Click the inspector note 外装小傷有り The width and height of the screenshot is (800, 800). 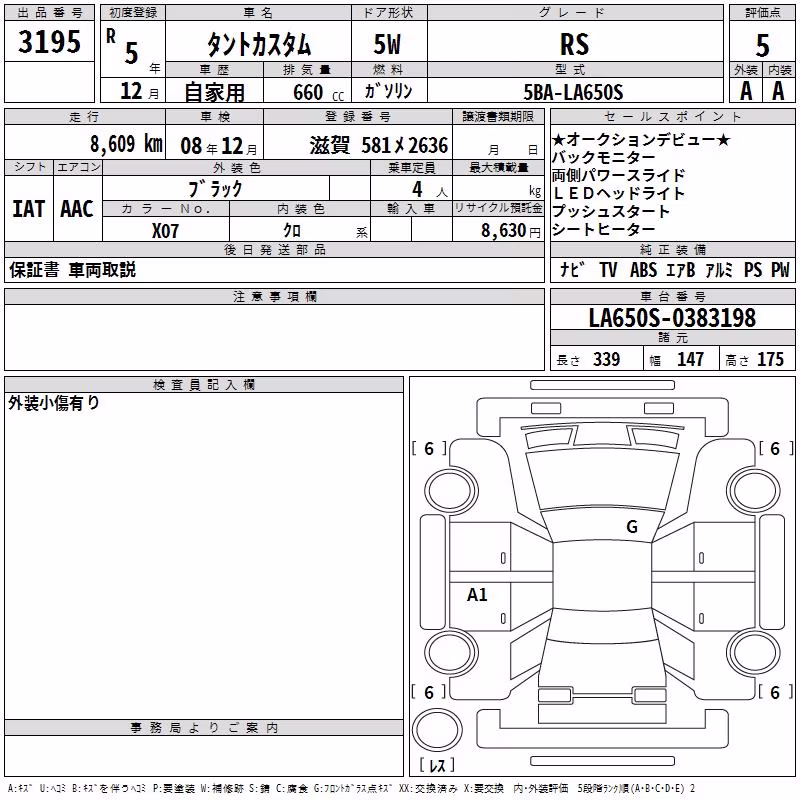pyautogui.click(x=54, y=403)
